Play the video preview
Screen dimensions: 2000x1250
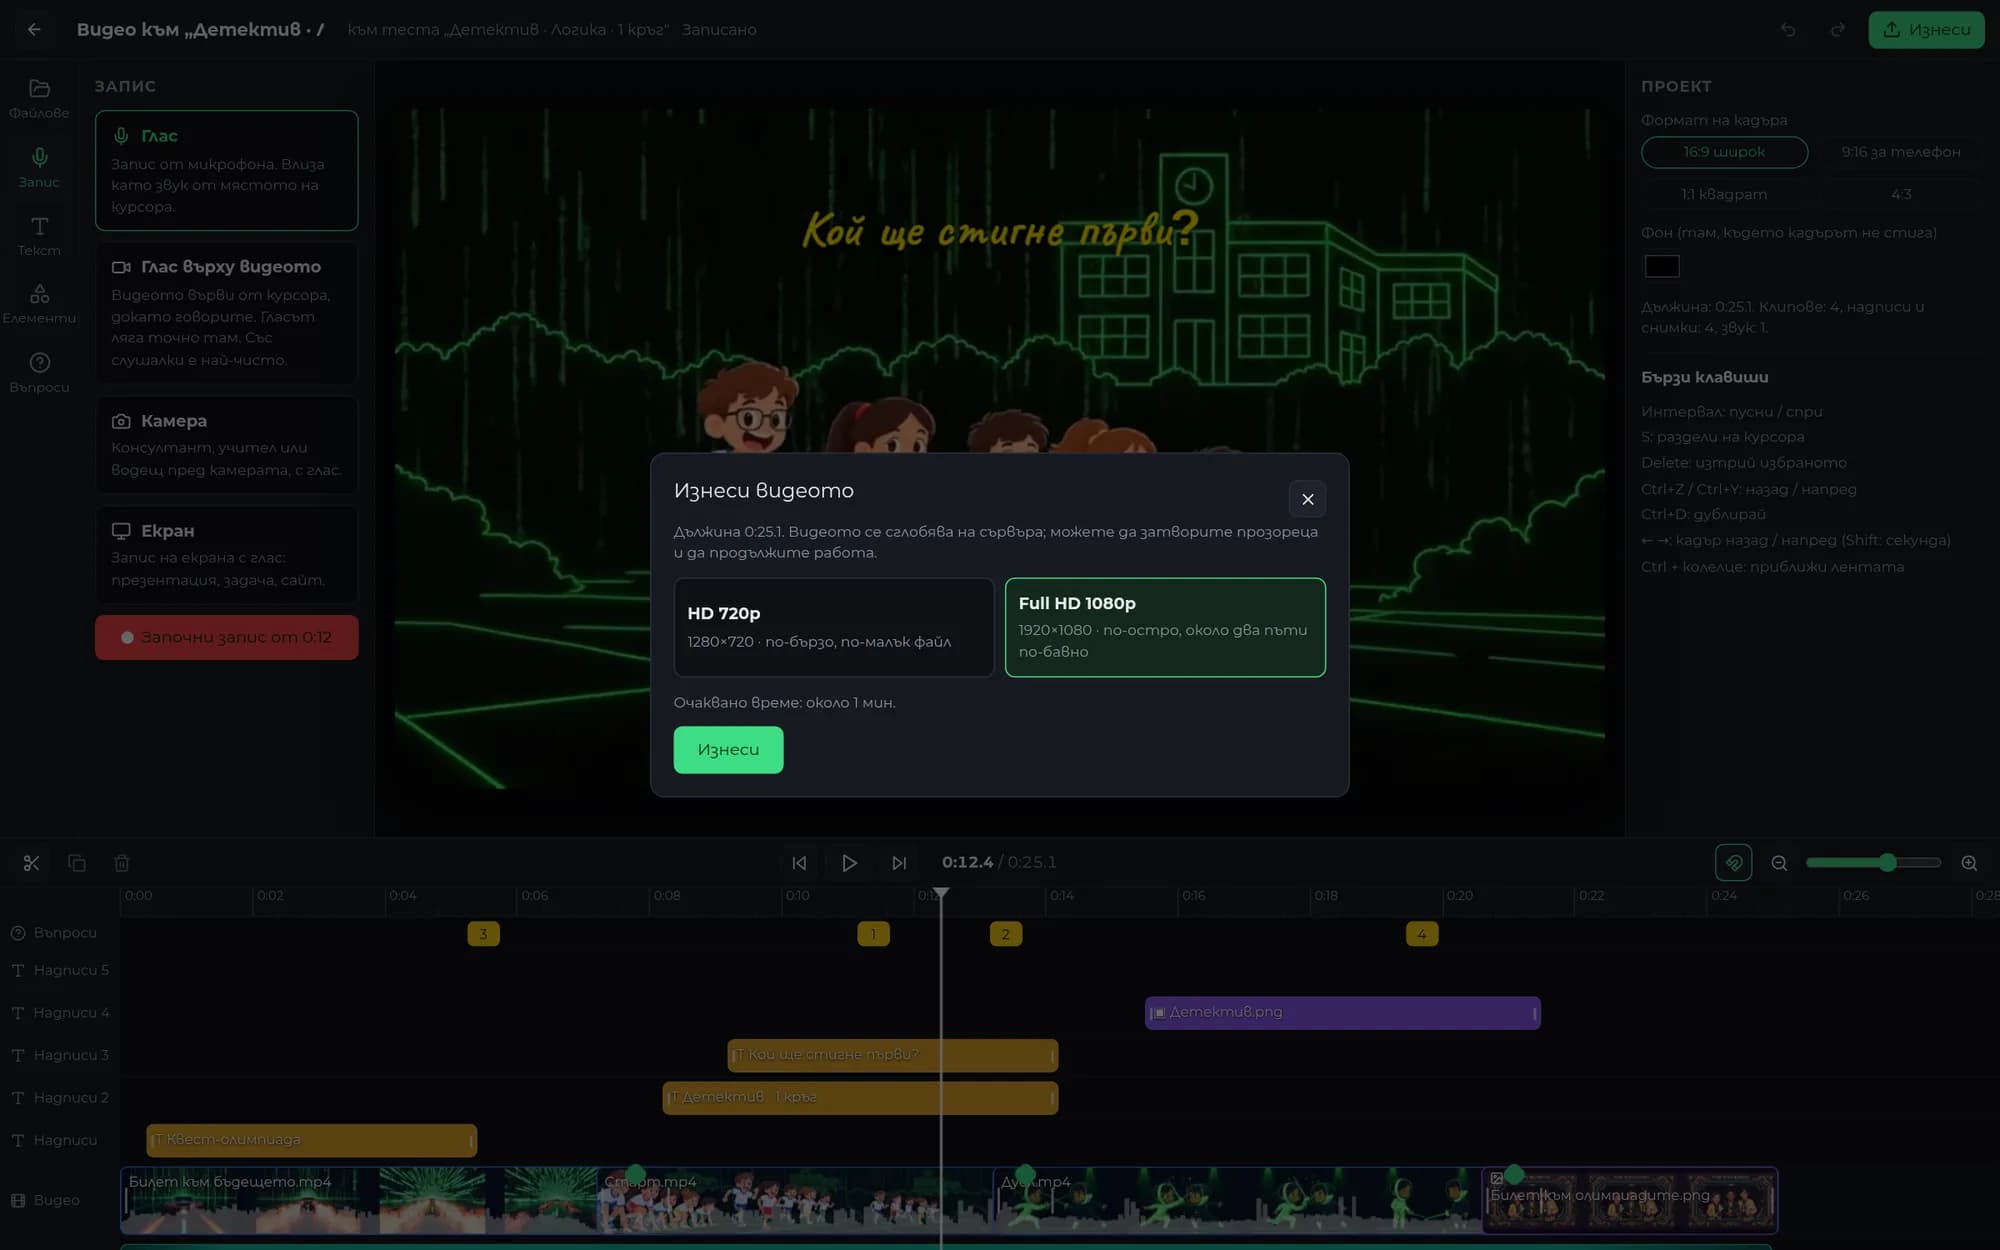click(849, 863)
